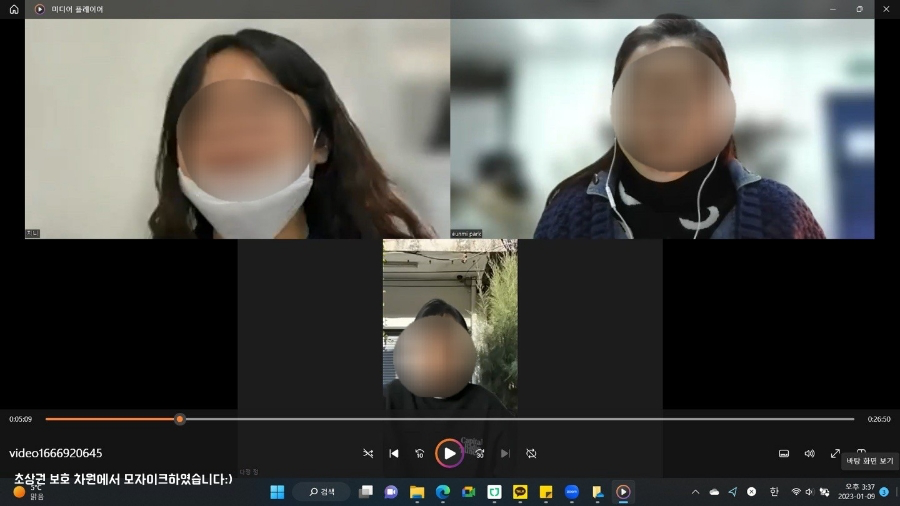The height and width of the screenshot is (506, 900).
Task: Toggle shuffle mode
Action: 368,453
